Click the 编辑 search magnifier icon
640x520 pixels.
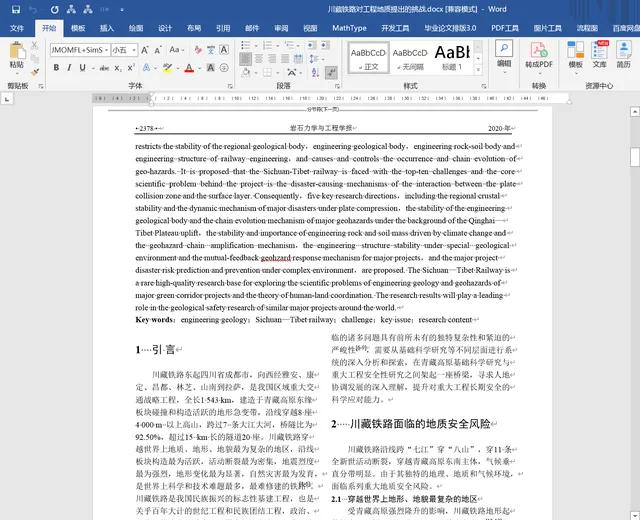504,49
